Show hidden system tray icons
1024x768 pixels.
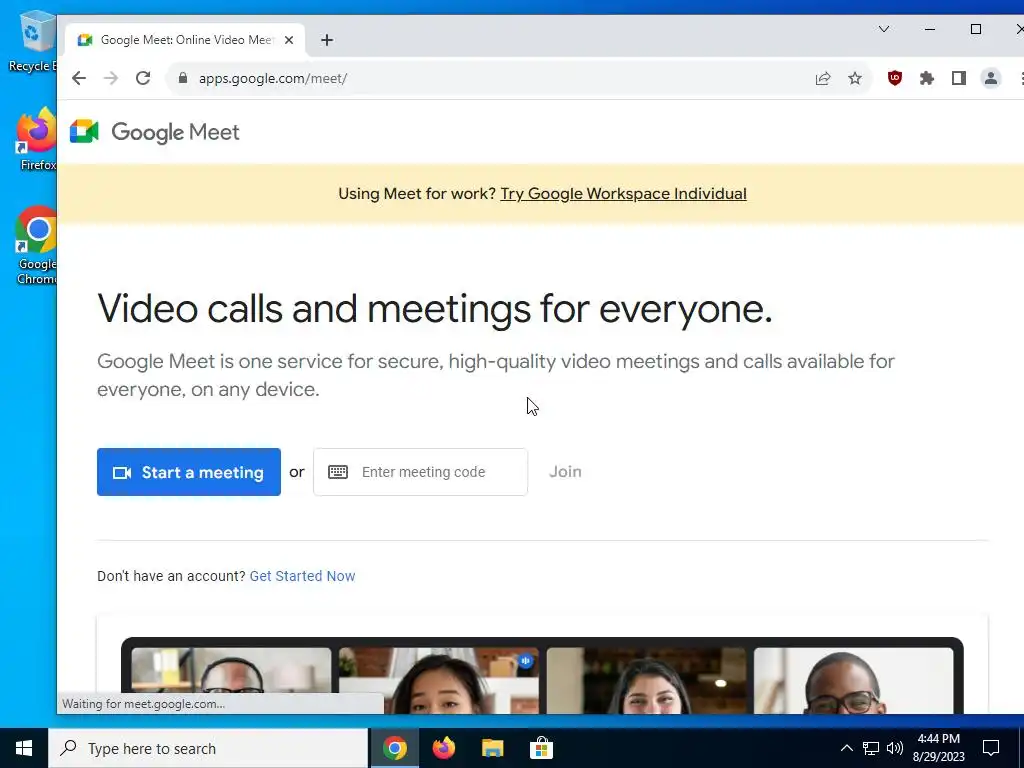coord(846,748)
